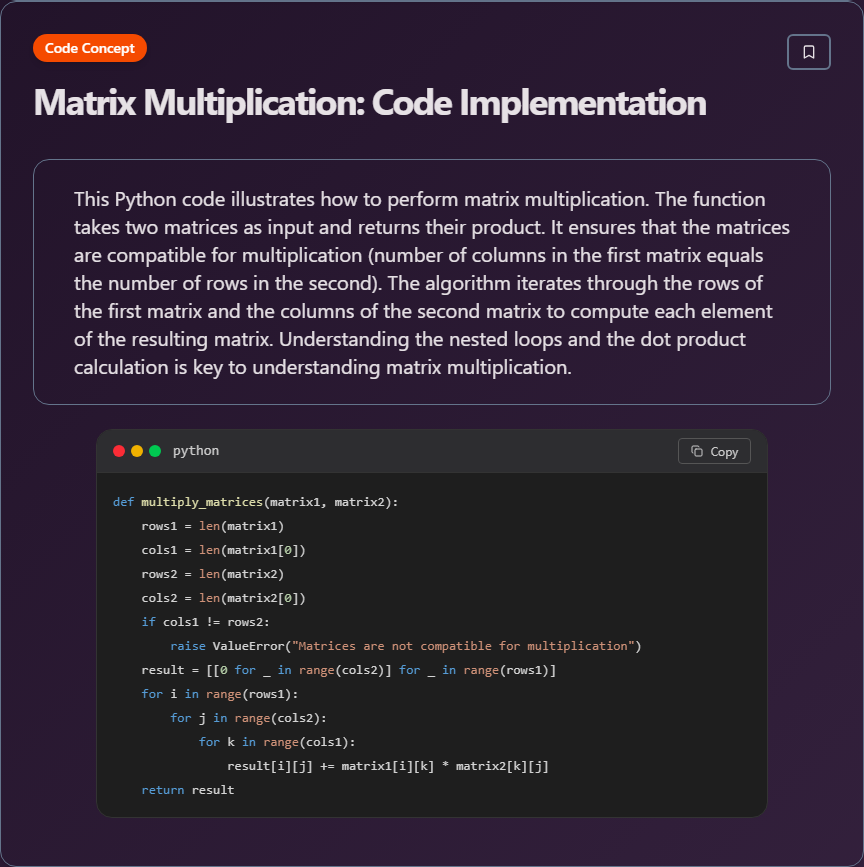Image resolution: width=864 pixels, height=867 pixels.
Task: Click the raise ValueError line
Action: pyautogui.click(x=406, y=646)
